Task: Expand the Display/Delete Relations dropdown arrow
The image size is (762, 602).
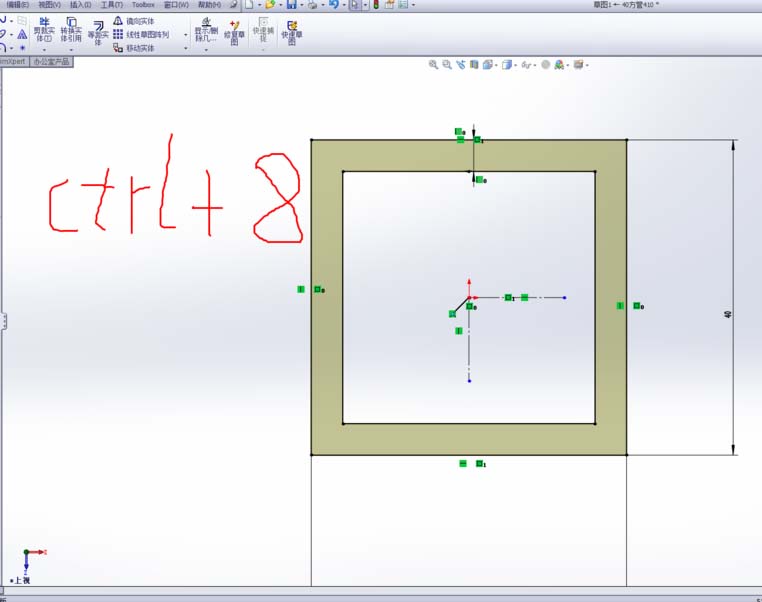Action: [206, 50]
